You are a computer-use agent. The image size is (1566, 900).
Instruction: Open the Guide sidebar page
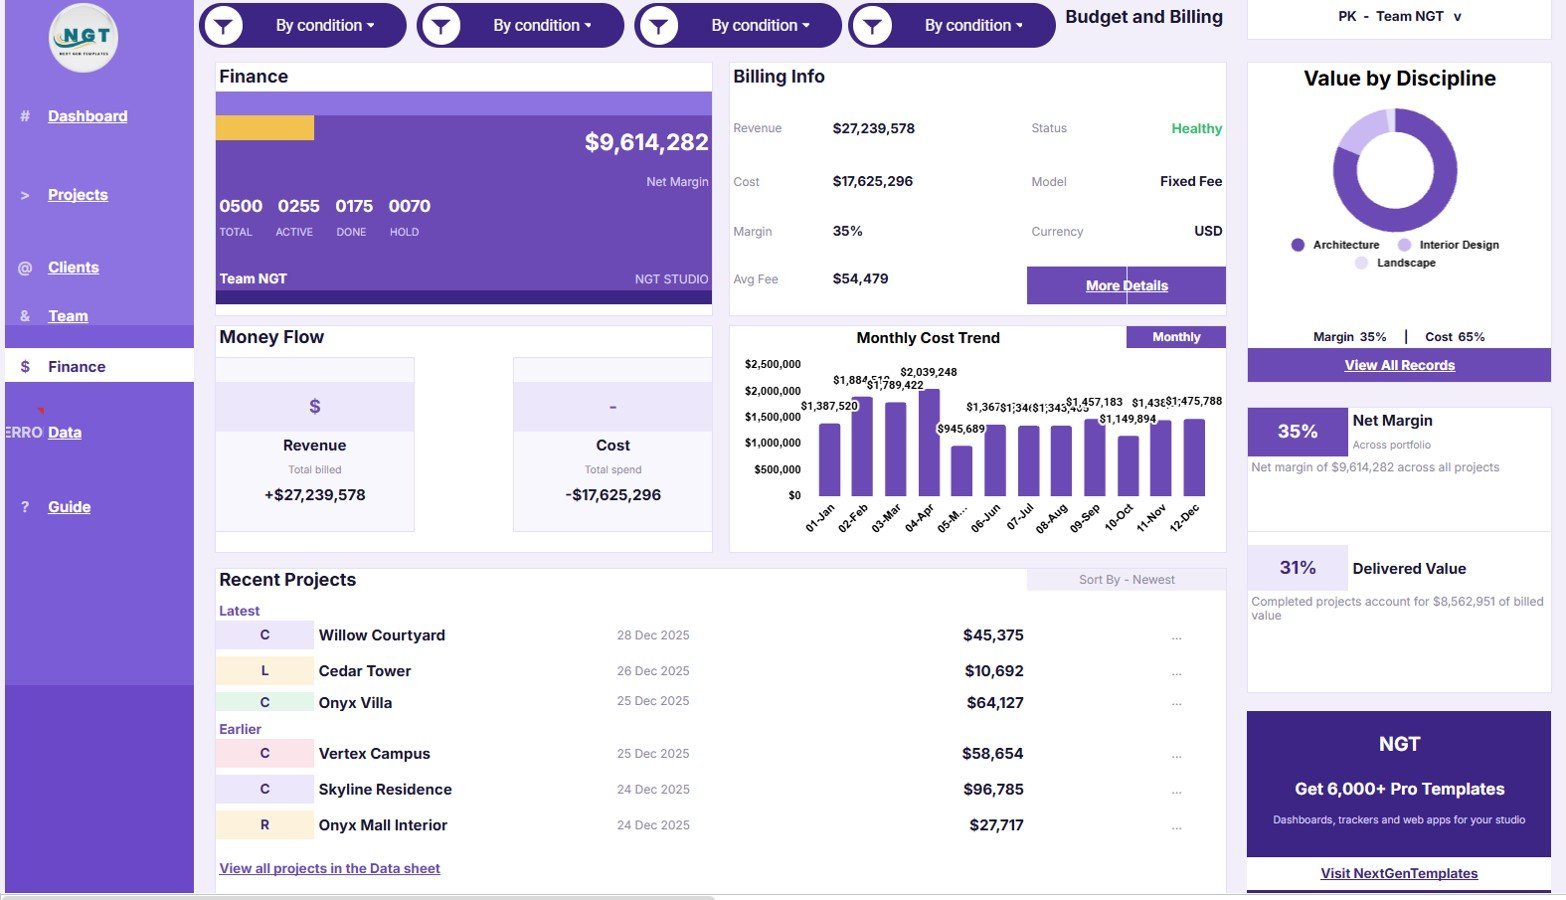(69, 507)
